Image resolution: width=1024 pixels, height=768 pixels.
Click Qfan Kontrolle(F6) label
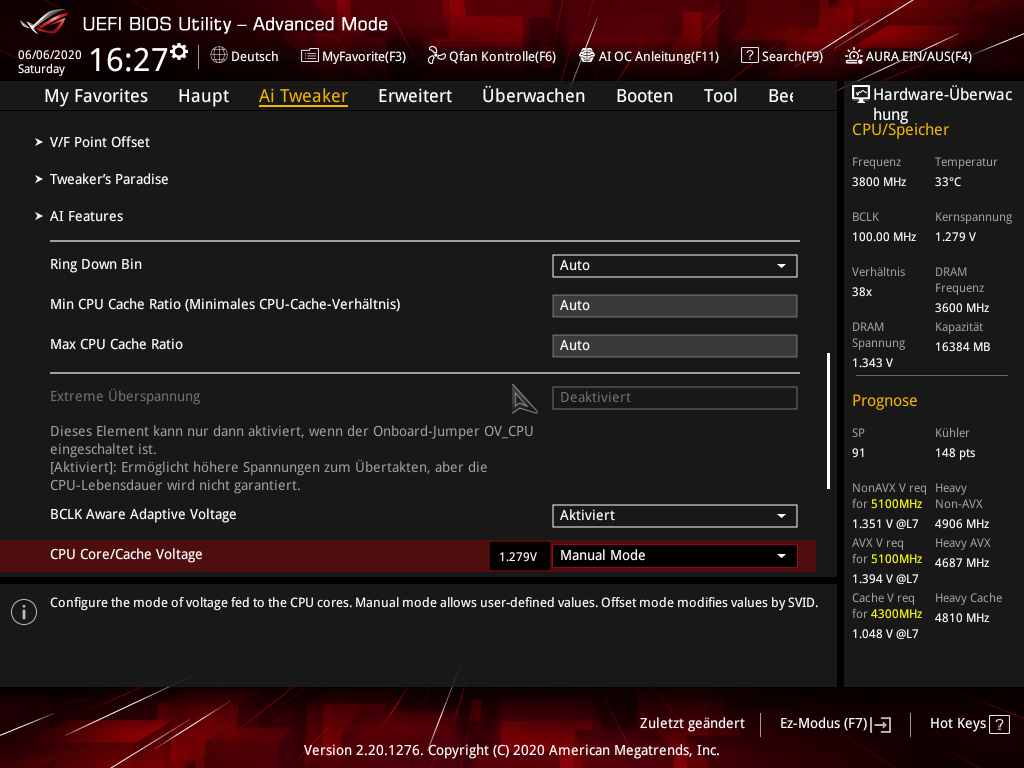(502, 56)
